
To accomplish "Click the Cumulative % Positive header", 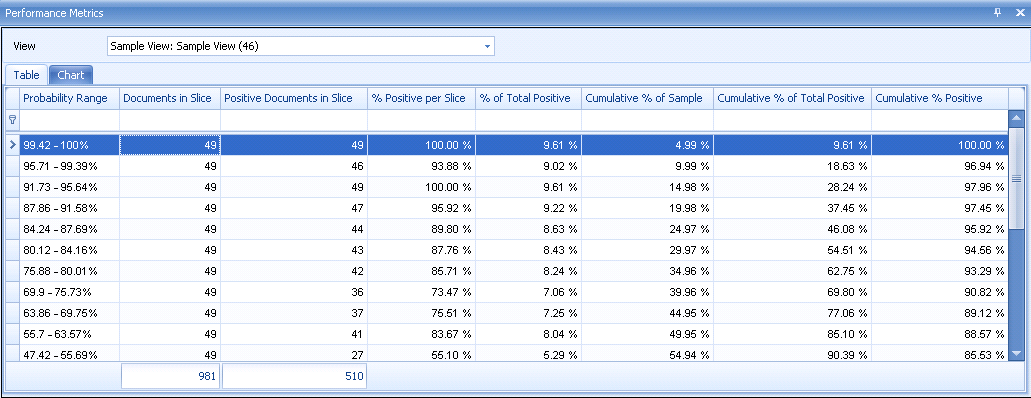I will (940, 98).
